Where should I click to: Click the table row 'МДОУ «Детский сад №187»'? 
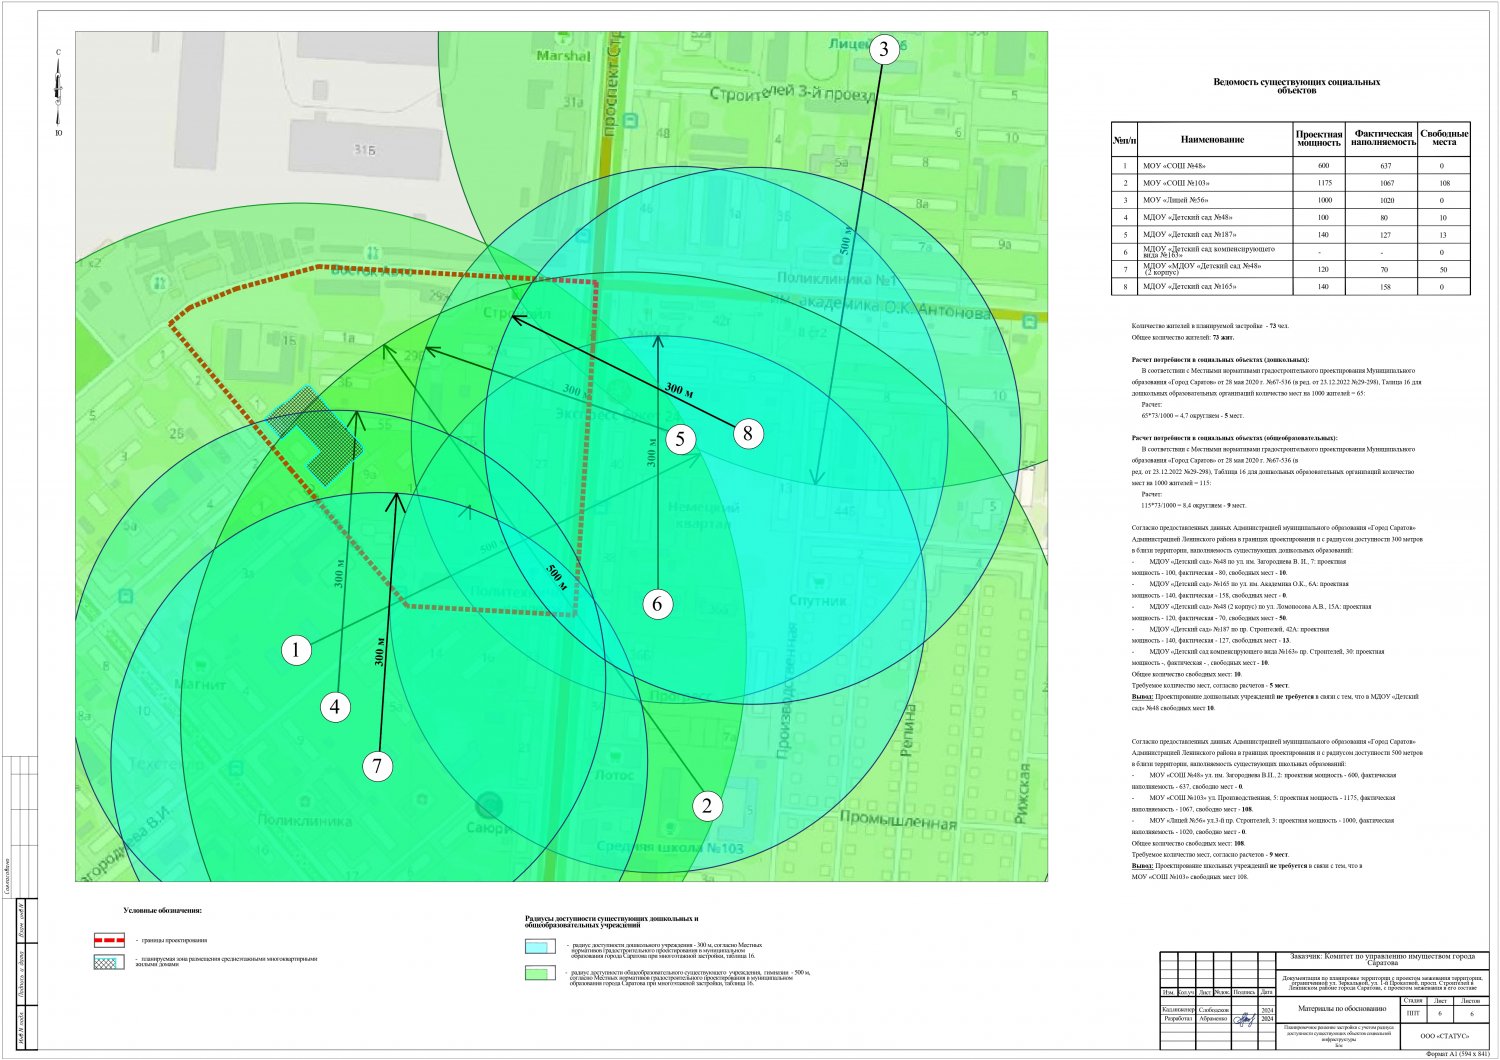coord(1291,235)
